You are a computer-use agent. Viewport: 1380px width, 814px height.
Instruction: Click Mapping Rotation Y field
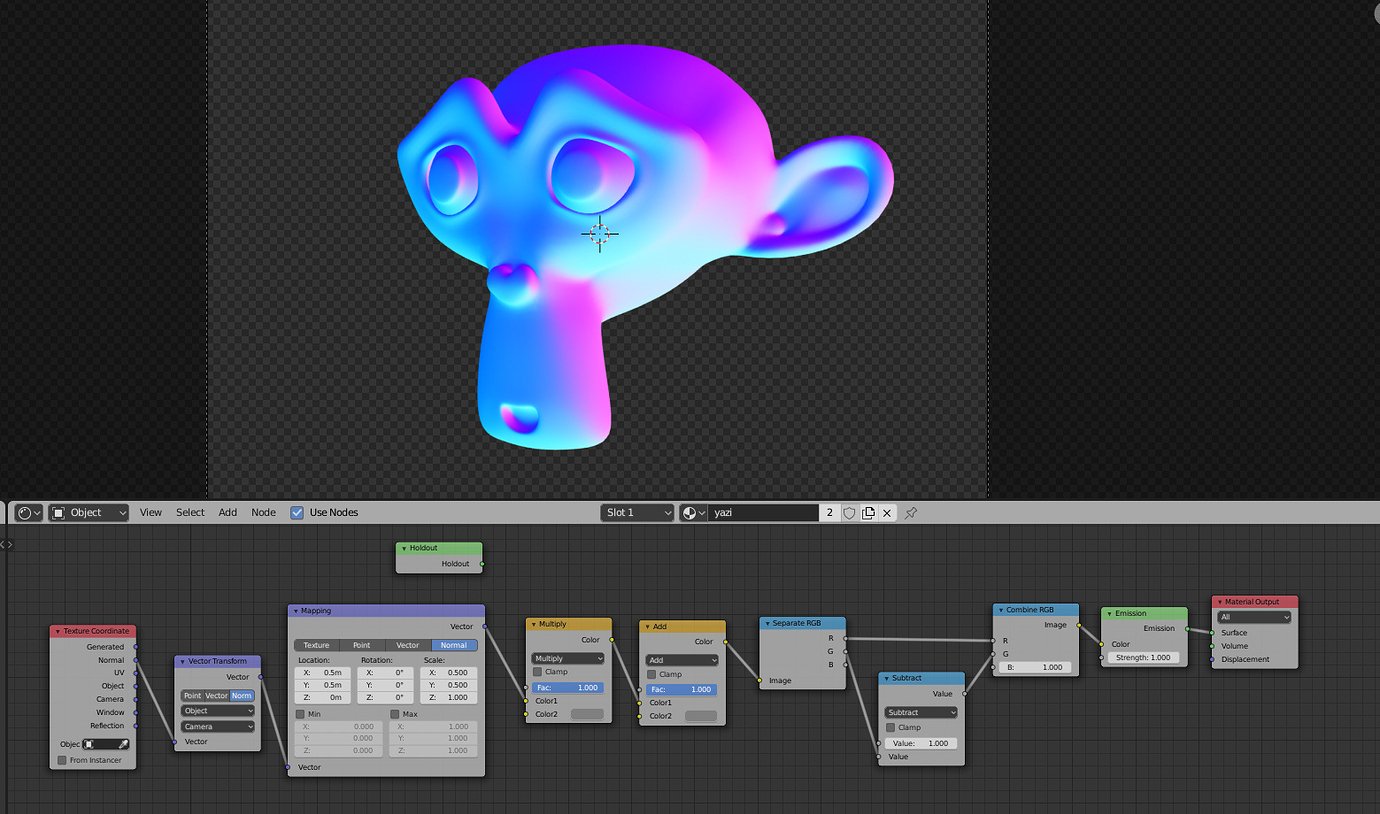pos(387,685)
